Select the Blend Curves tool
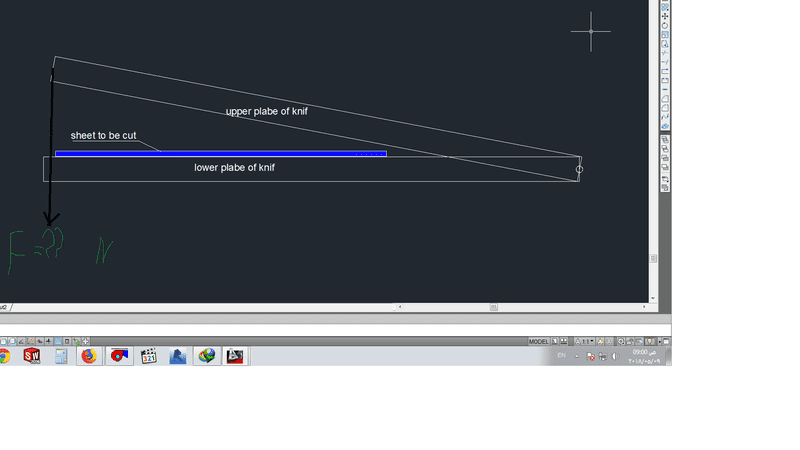This screenshot has height=450, width=800. click(x=665, y=116)
